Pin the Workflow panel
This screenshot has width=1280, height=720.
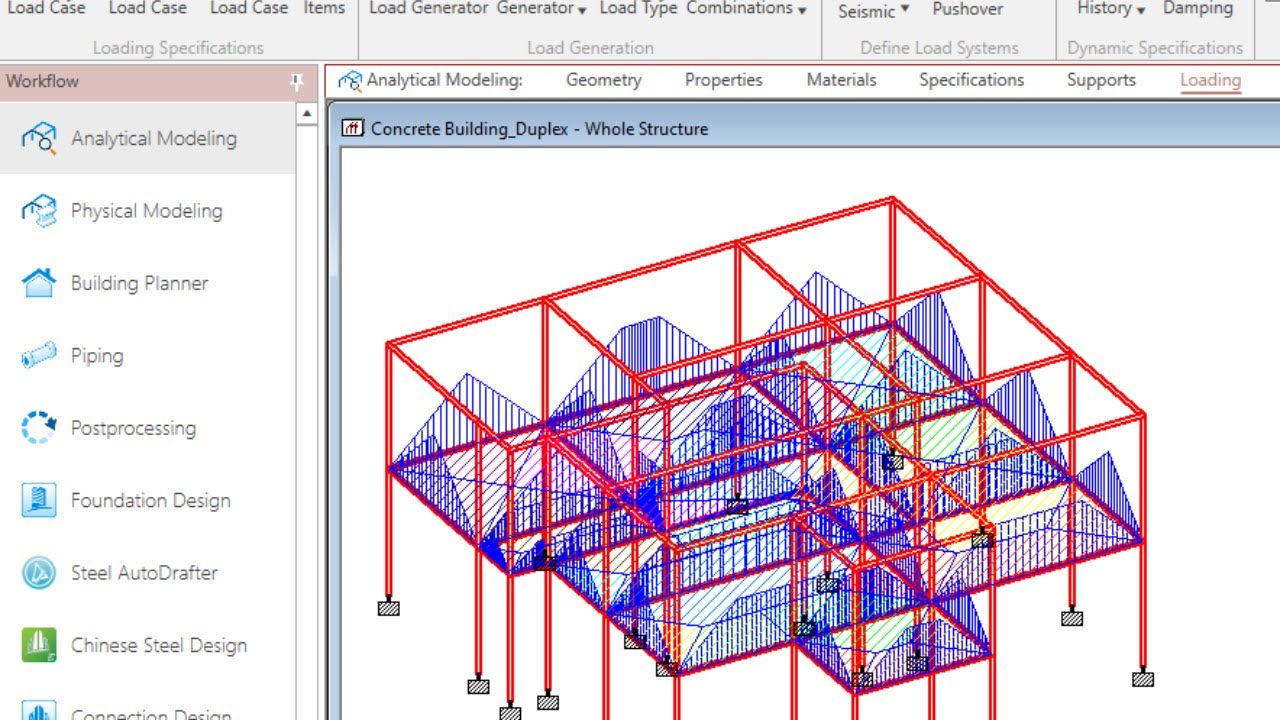(x=296, y=82)
